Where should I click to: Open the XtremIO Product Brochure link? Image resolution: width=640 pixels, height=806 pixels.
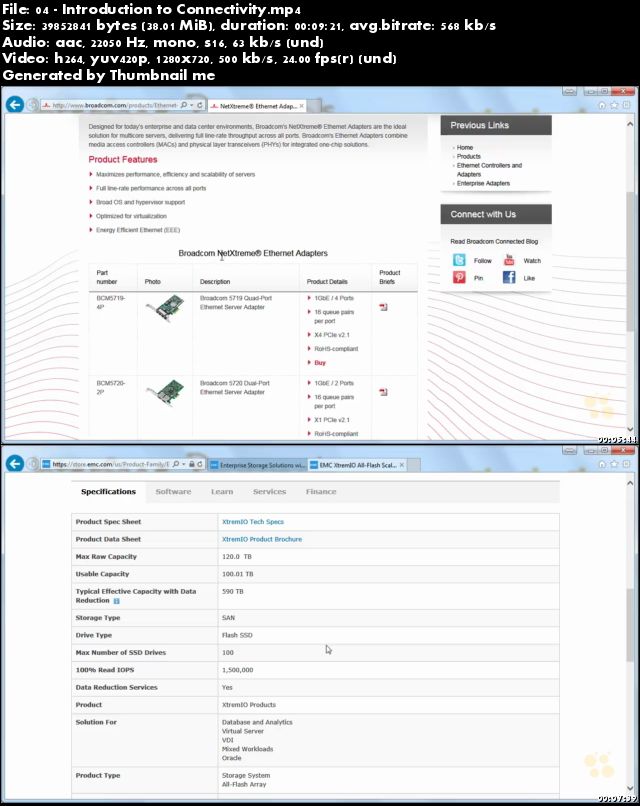click(x=262, y=539)
